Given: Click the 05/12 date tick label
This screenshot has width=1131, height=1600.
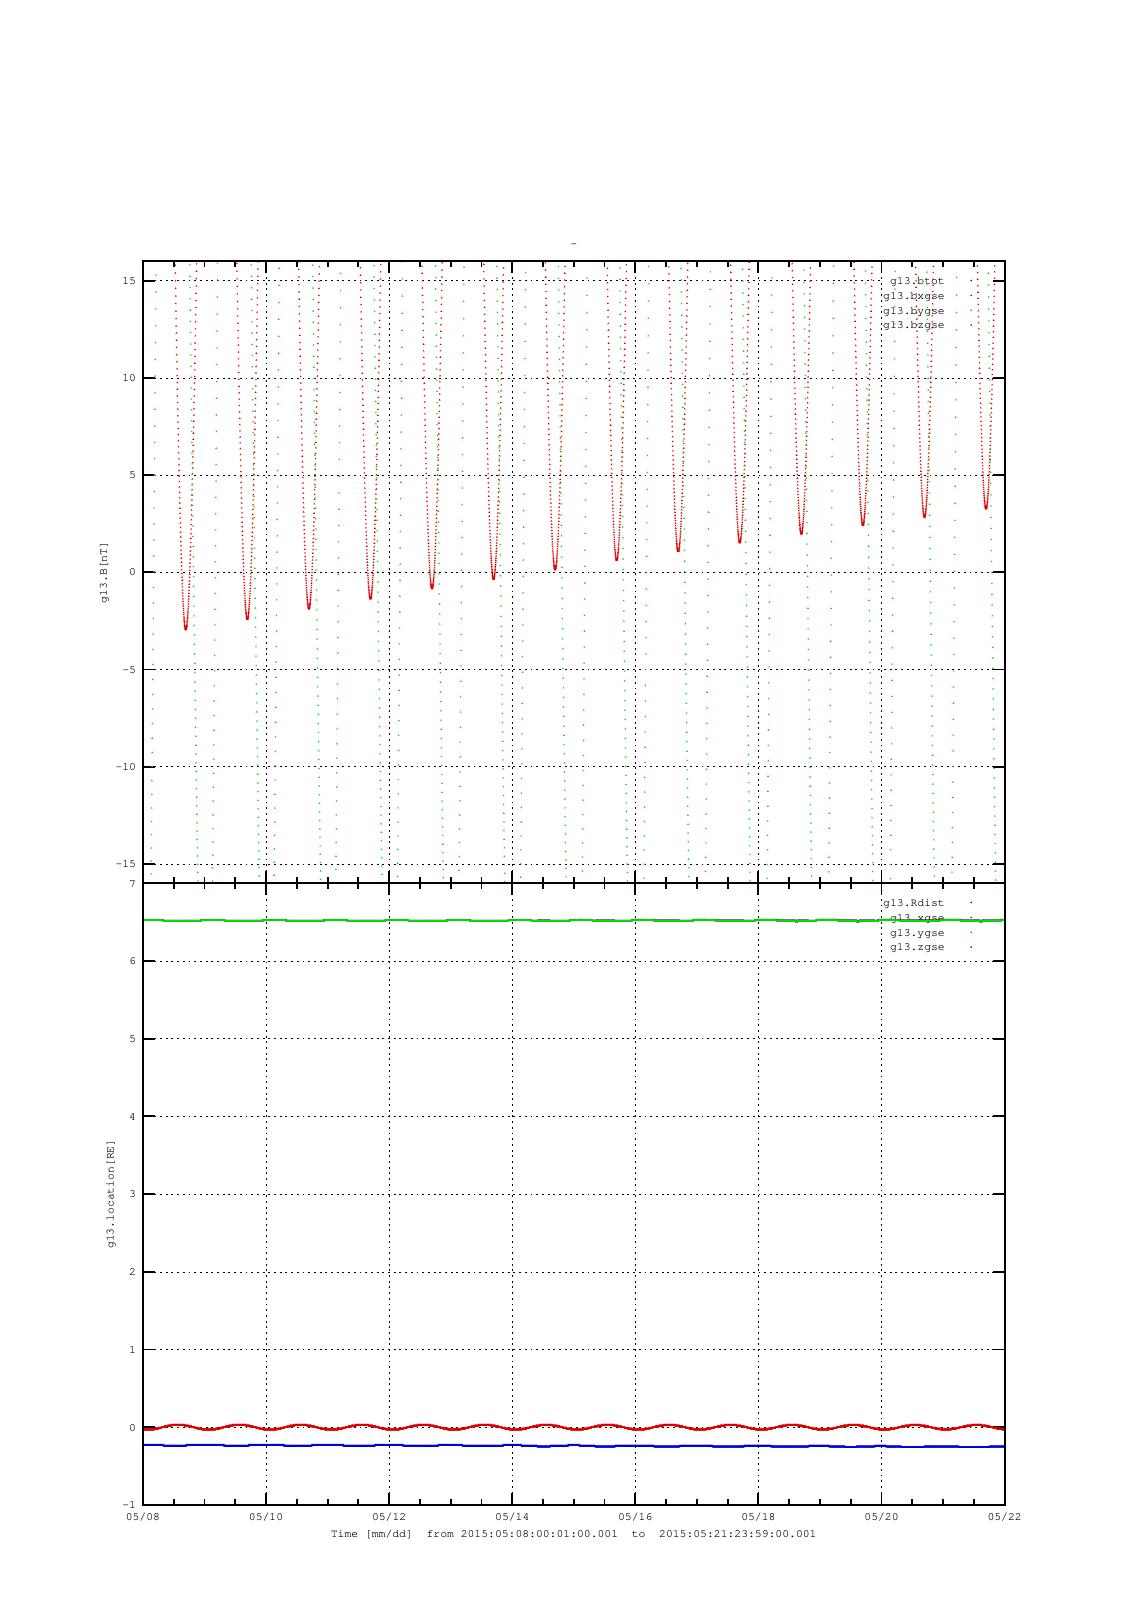Looking at the screenshot, I should 389,1517.
